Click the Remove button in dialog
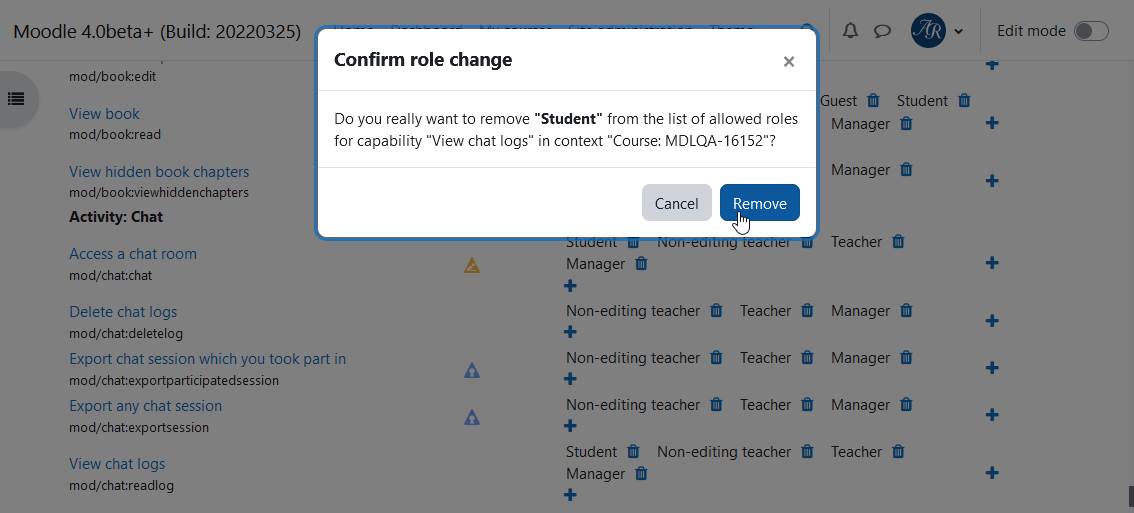Image resolution: width=1134 pixels, height=513 pixels. 759,203
